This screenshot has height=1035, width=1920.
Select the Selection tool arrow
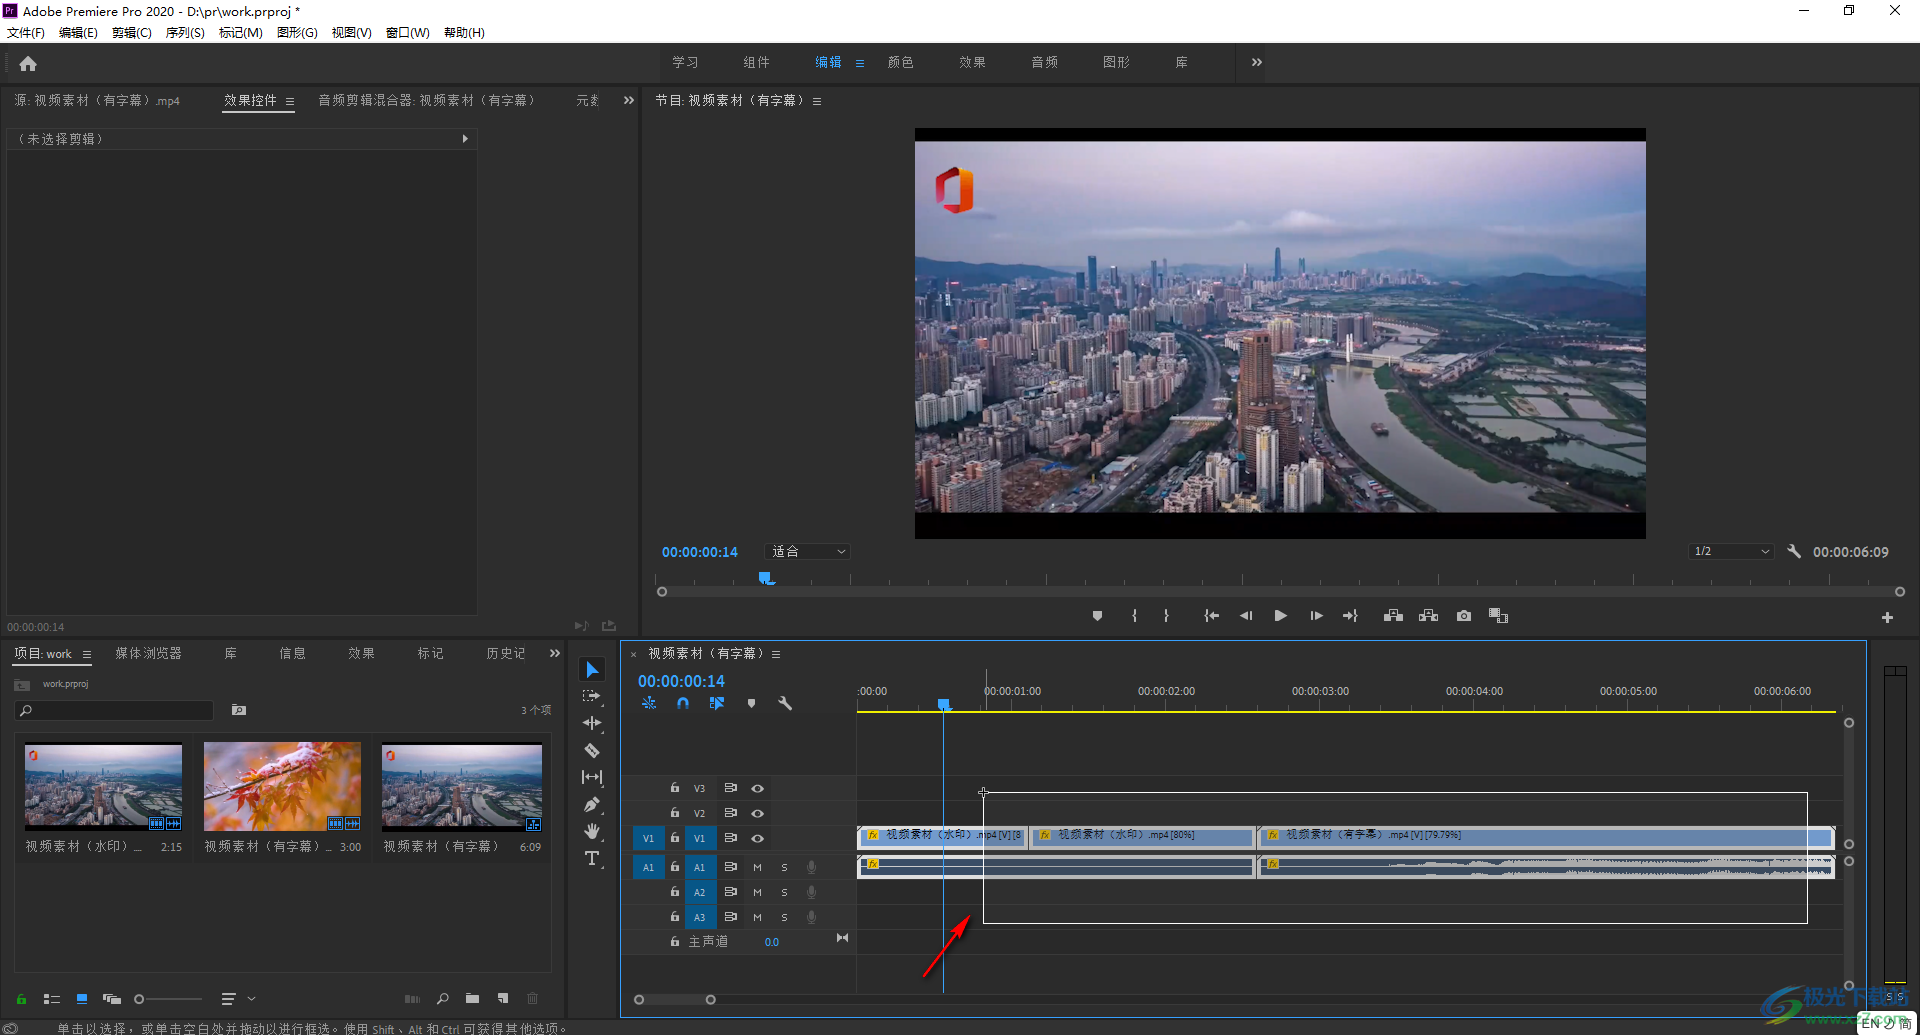pos(592,669)
